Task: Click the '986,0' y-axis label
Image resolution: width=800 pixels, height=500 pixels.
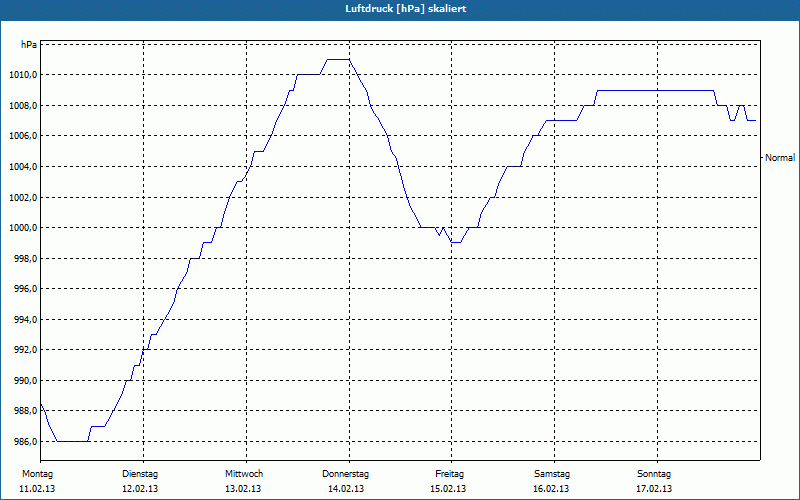Action: coord(26,442)
